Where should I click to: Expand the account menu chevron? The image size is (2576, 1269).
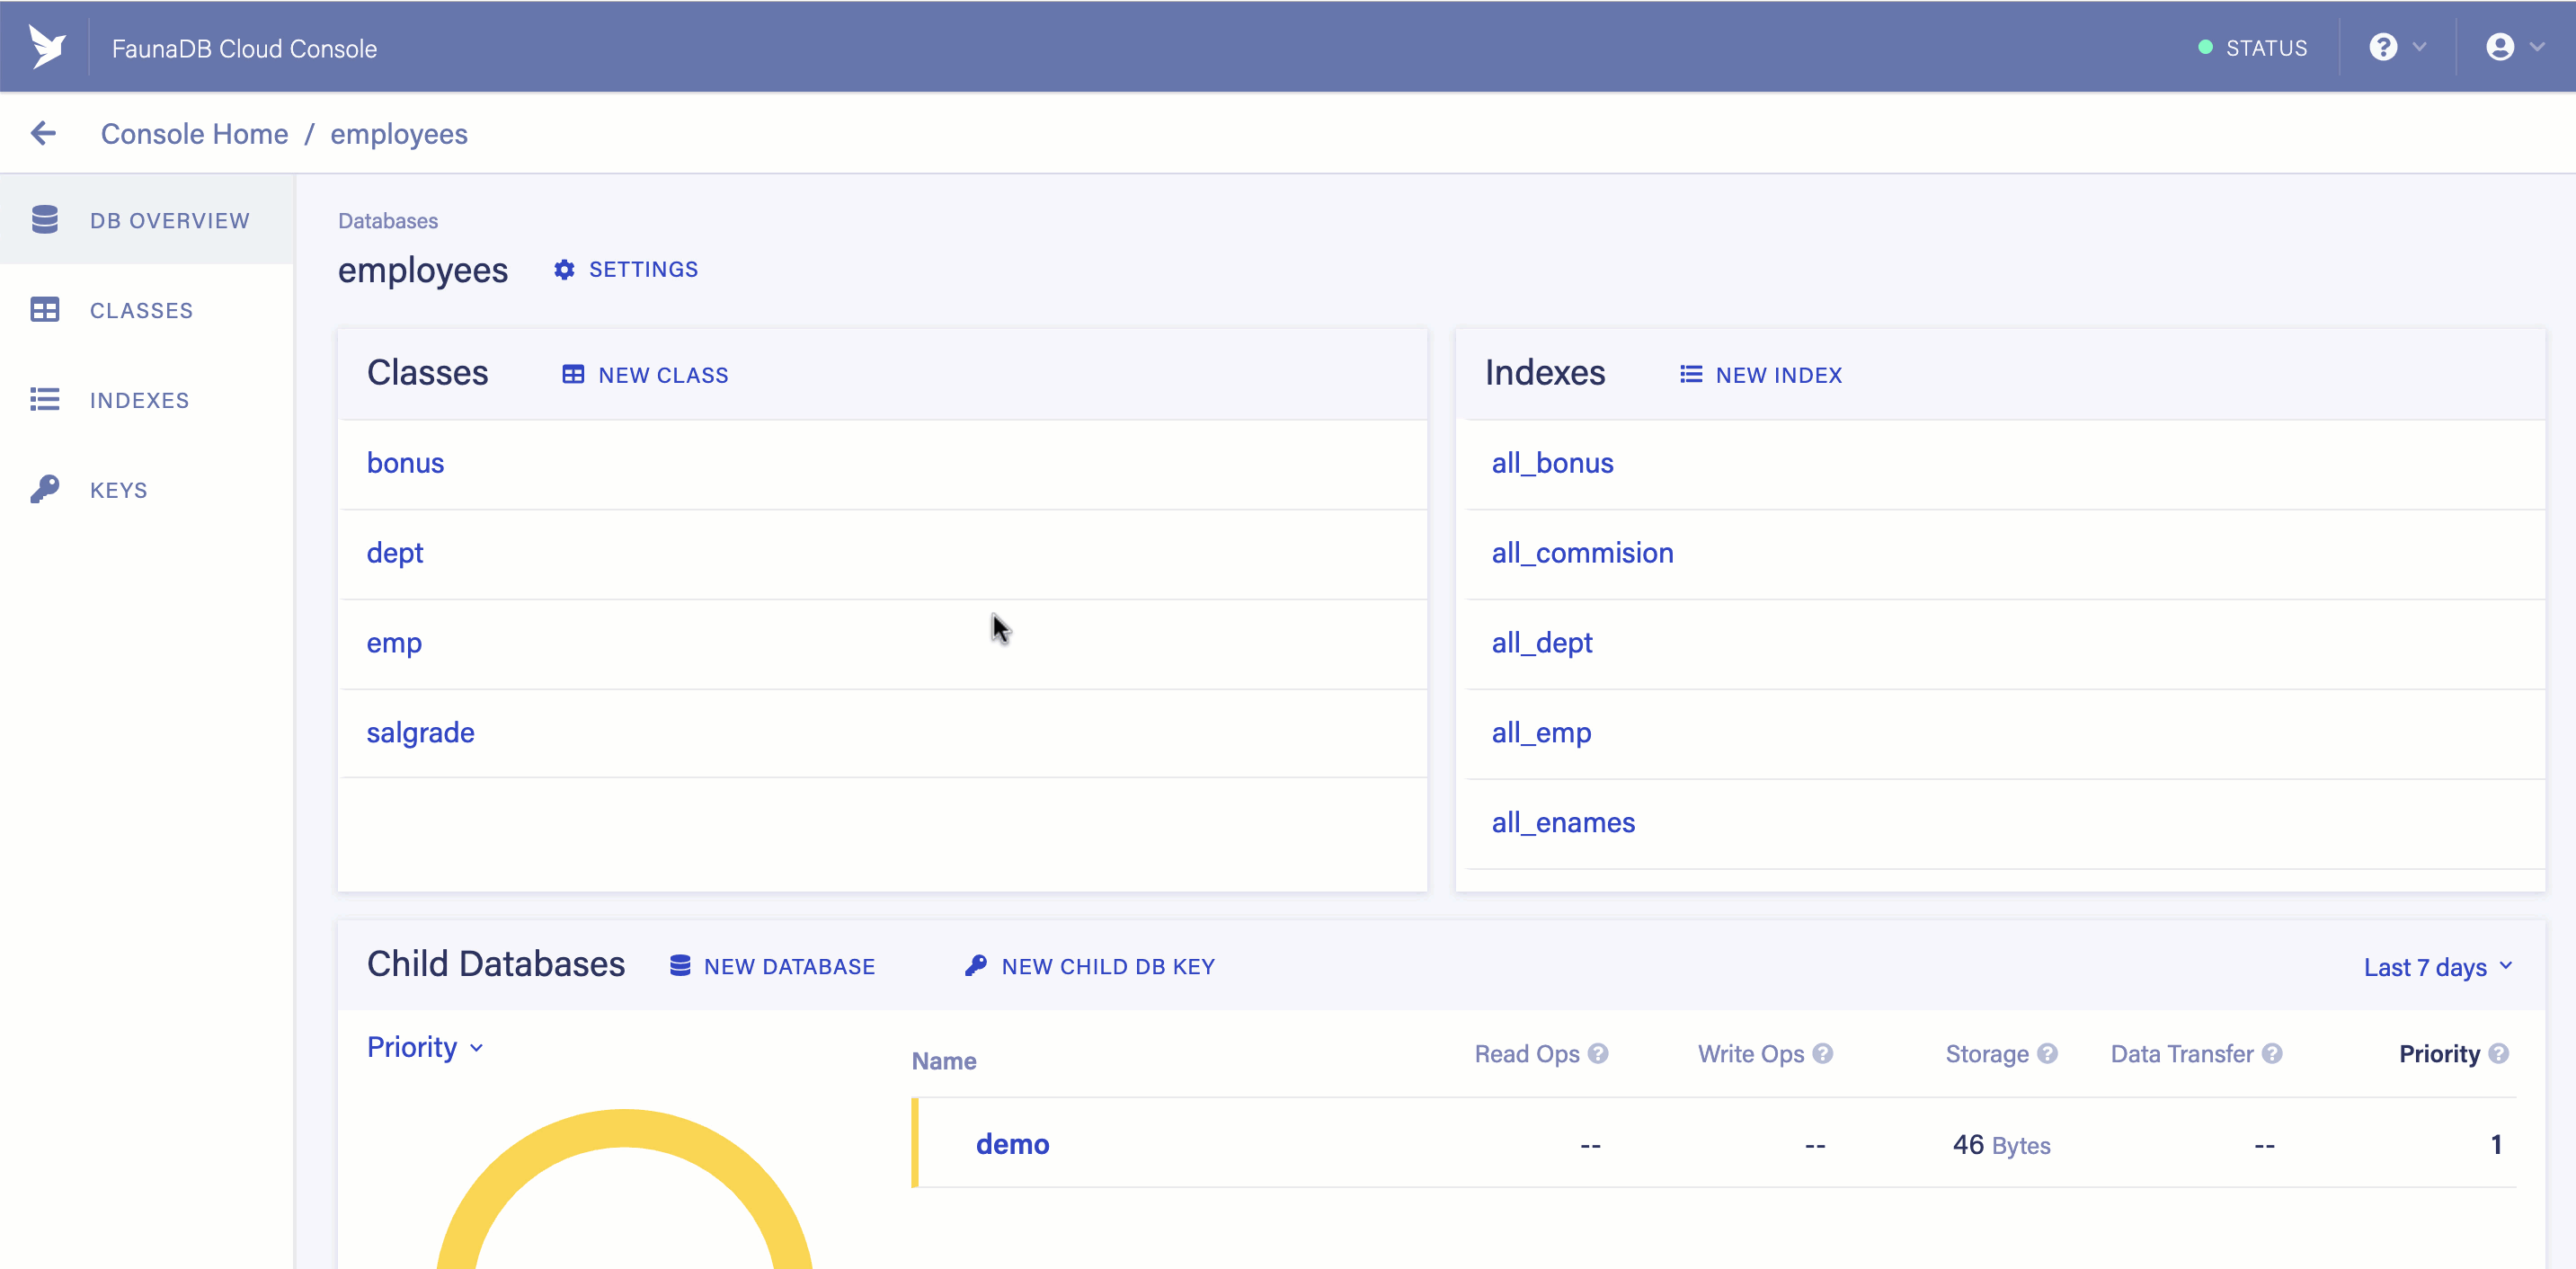click(x=2537, y=47)
